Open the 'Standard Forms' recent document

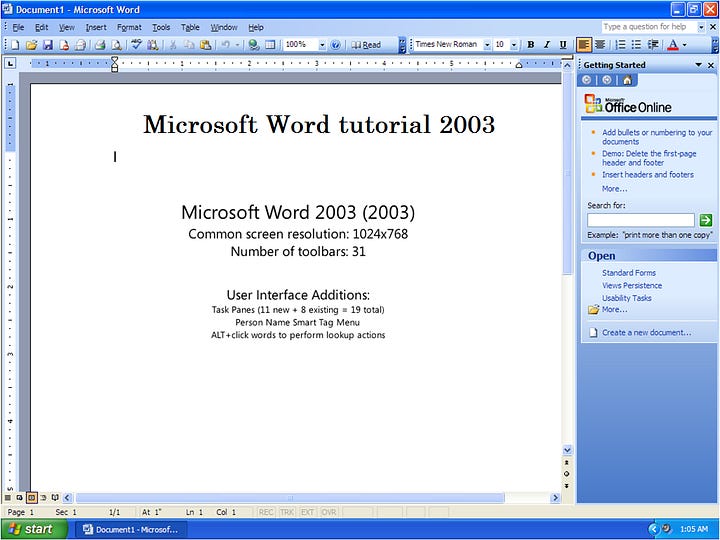pyautogui.click(x=629, y=273)
